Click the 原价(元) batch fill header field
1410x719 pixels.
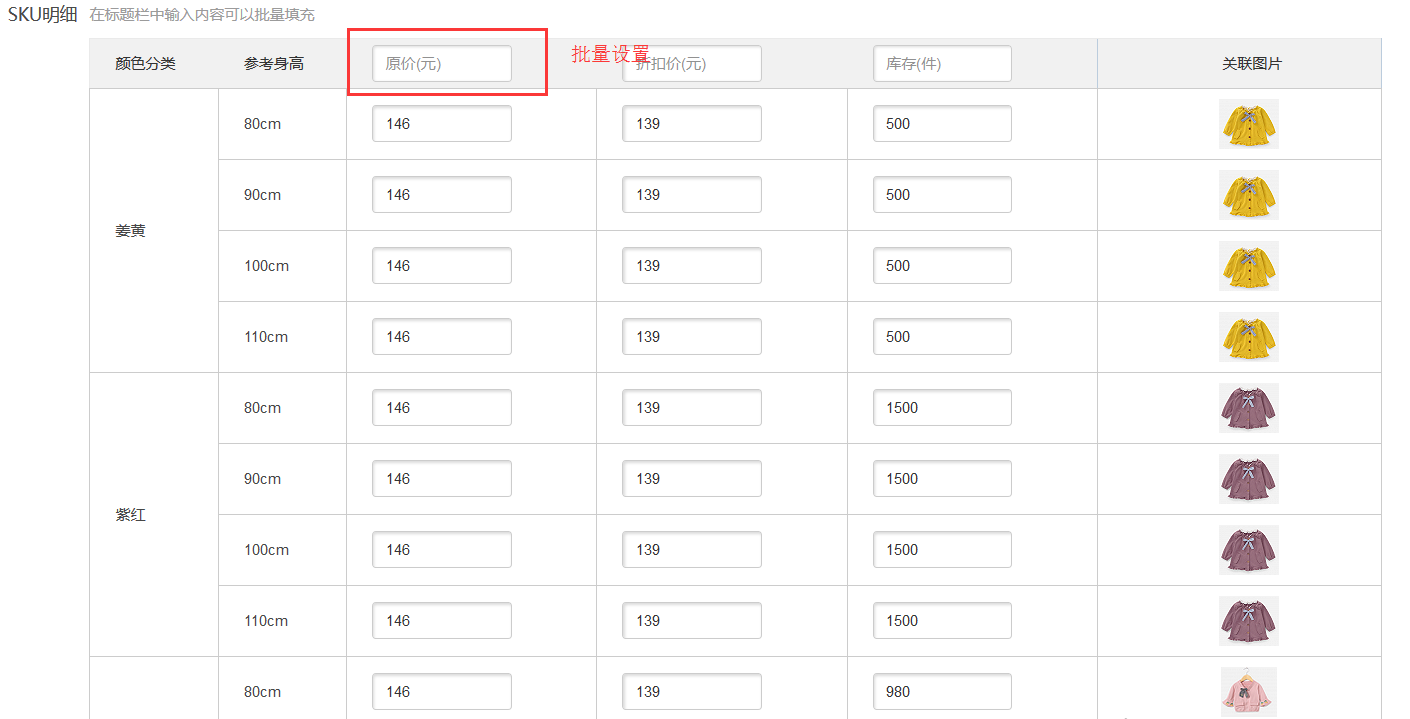tap(441, 64)
